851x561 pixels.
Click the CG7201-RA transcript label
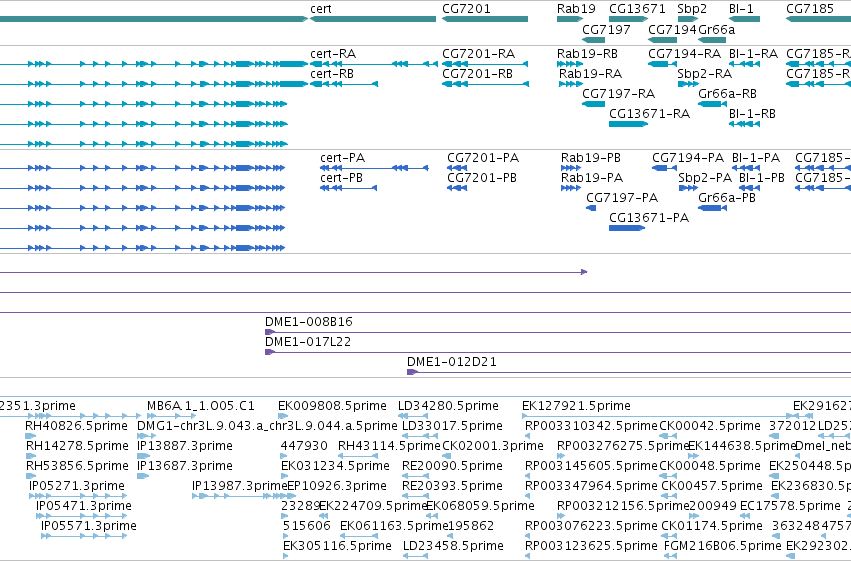[479, 54]
